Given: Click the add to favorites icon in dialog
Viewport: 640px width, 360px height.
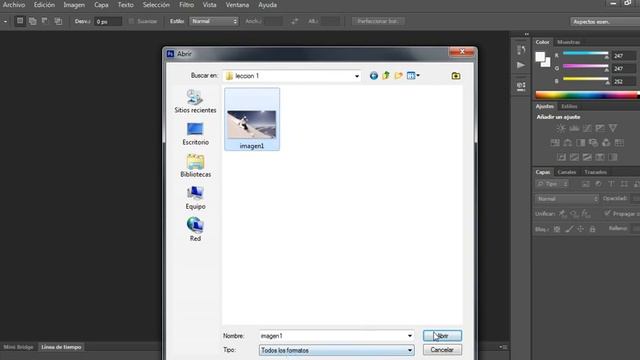Looking at the screenshot, I should [x=456, y=76].
